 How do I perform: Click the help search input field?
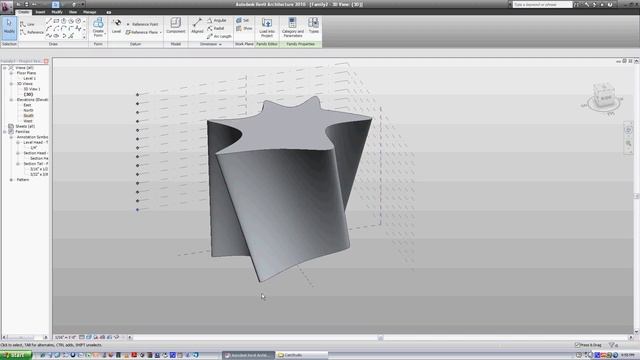click(x=542, y=4)
